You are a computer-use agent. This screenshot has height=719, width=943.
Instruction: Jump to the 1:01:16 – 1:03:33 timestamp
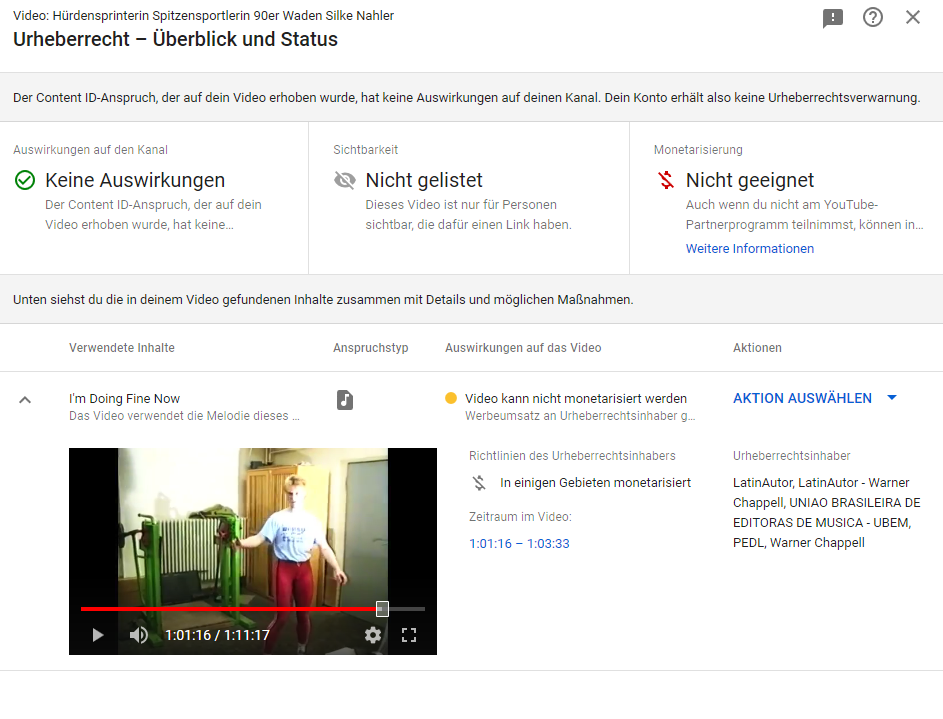click(x=519, y=544)
